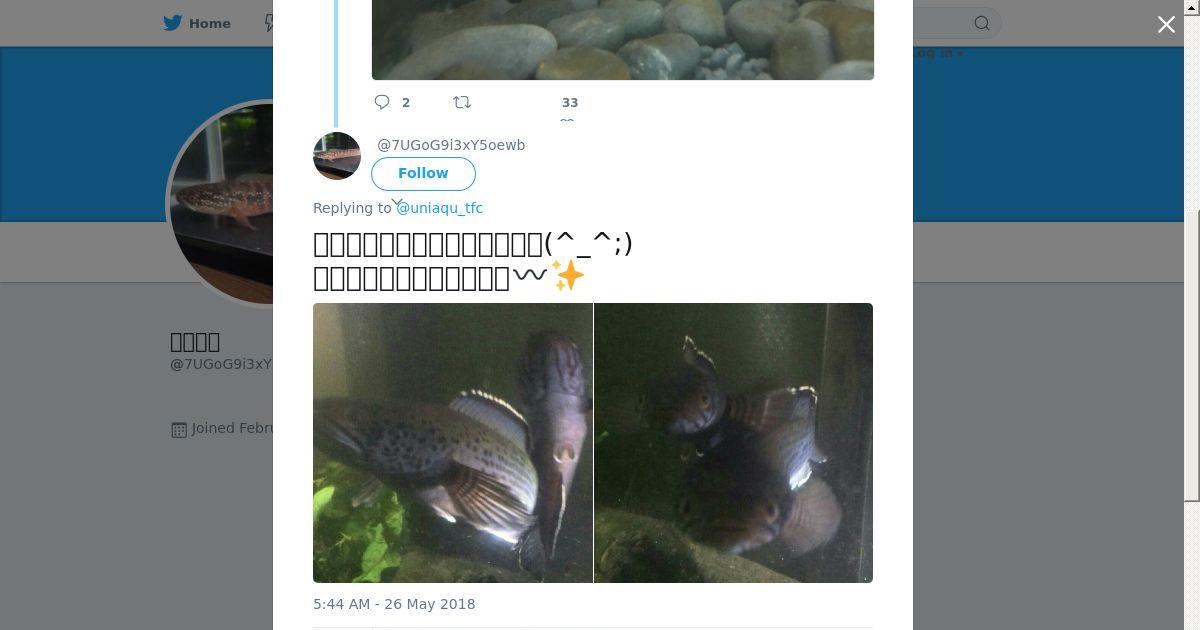The width and height of the screenshot is (1200, 630).
Task: Follow the @7UGoG9i3xY5oewb account
Action: click(x=423, y=173)
